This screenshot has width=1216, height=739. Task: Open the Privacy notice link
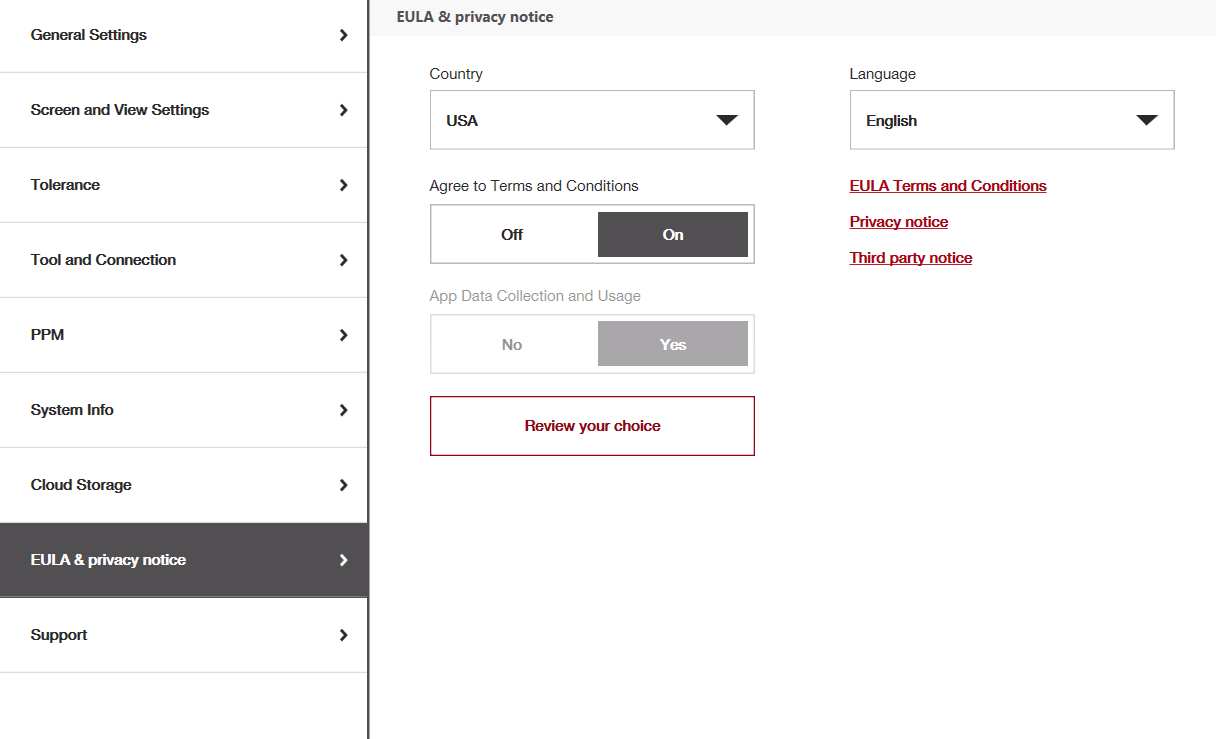[x=899, y=222]
